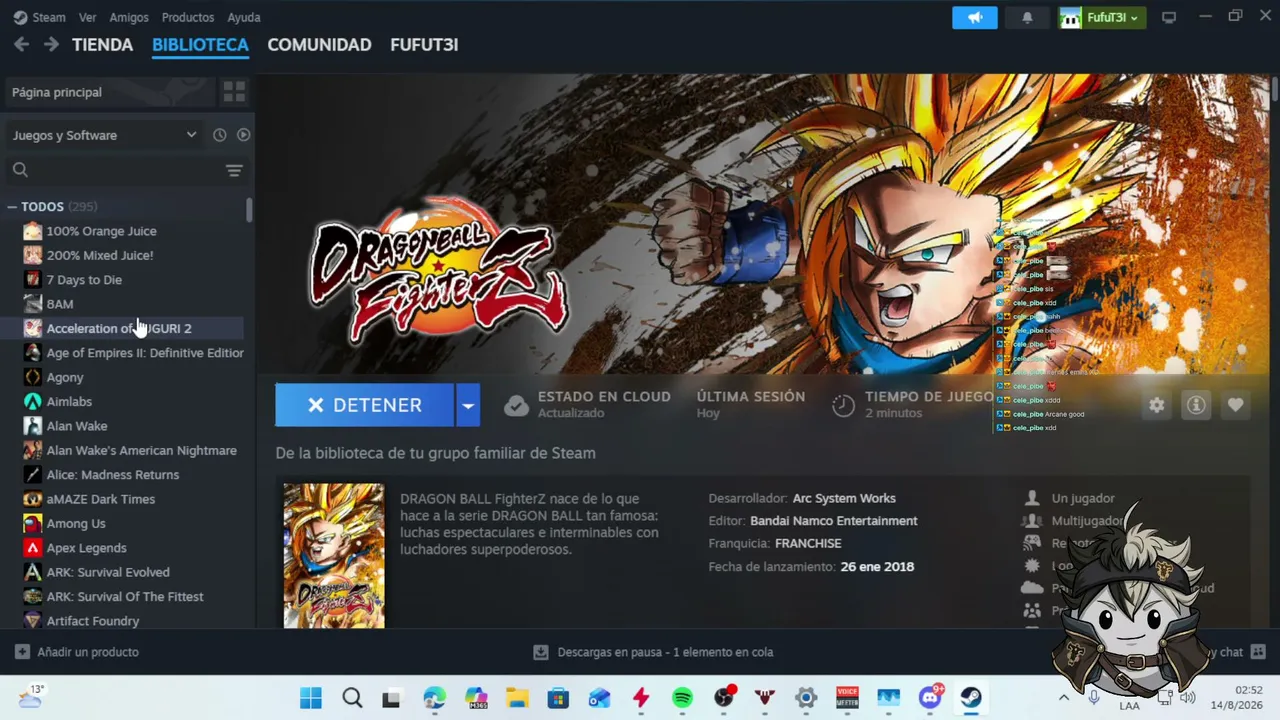The image size is (1280, 720).
Task: Open advanced library filters icon
Action: click(234, 170)
